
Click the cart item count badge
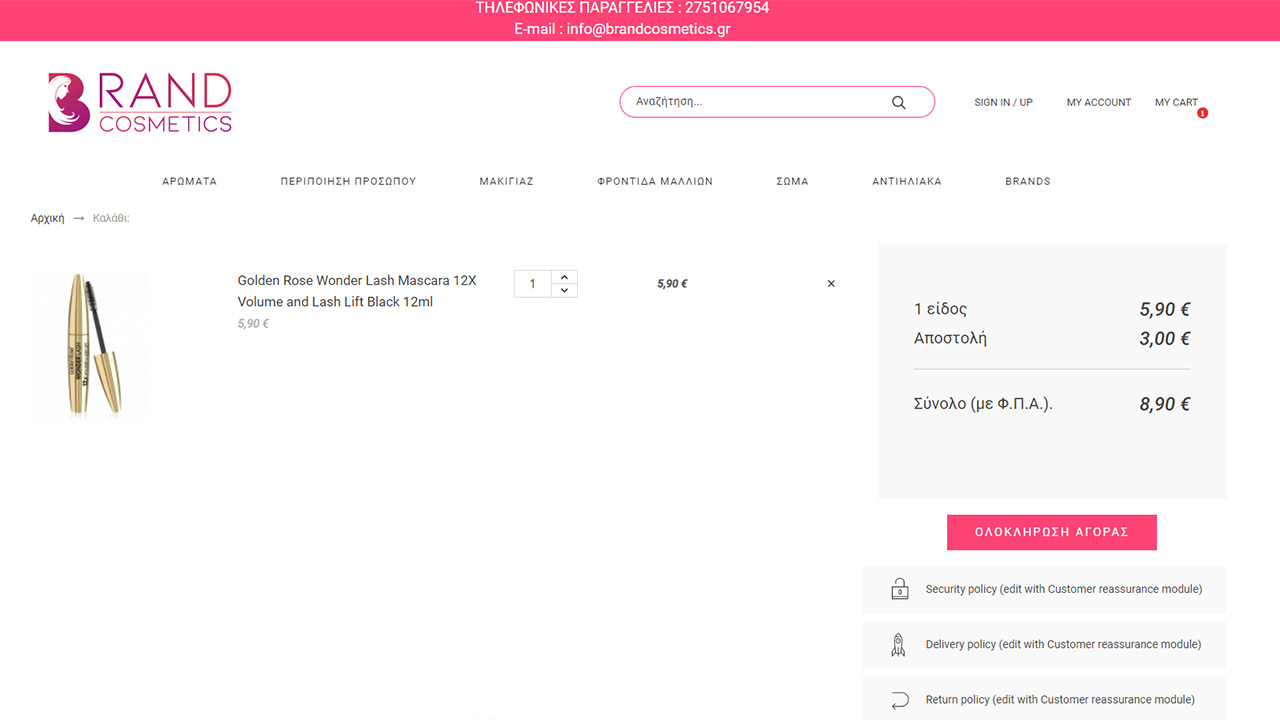click(1202, 114)
